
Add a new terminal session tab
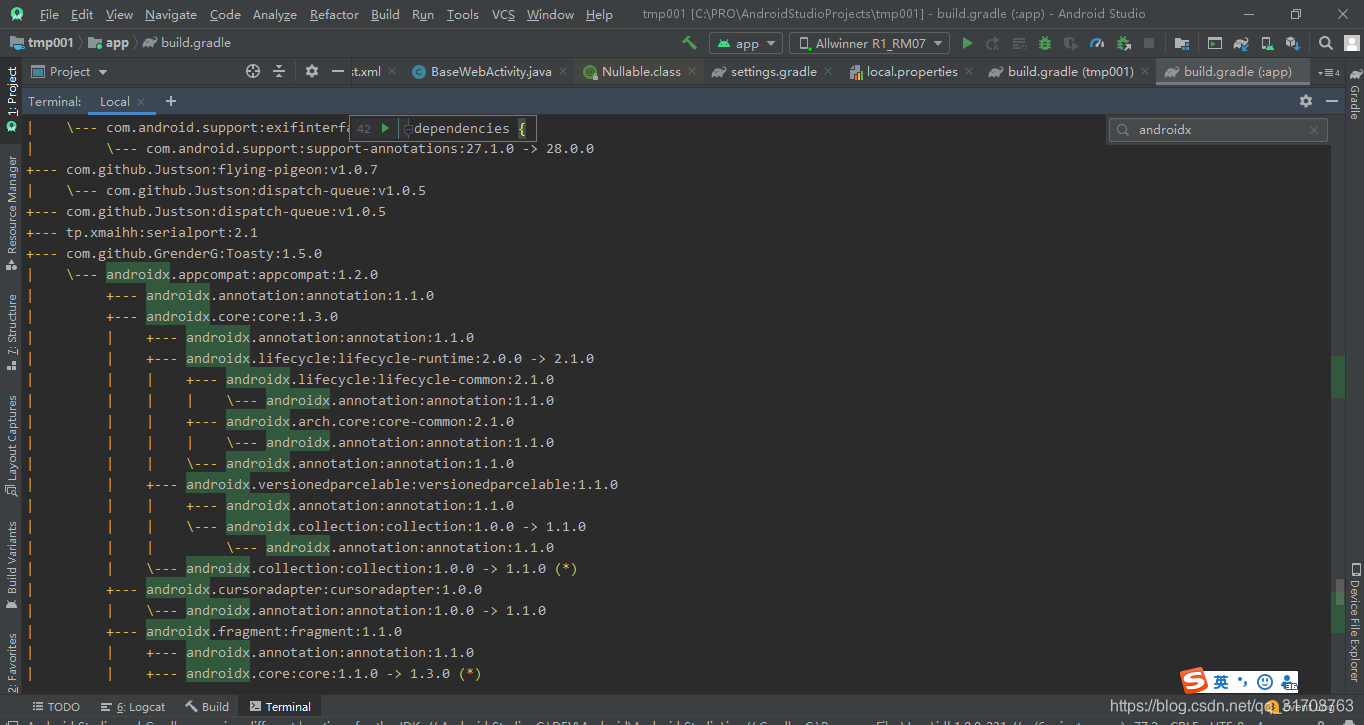point(171,101)
